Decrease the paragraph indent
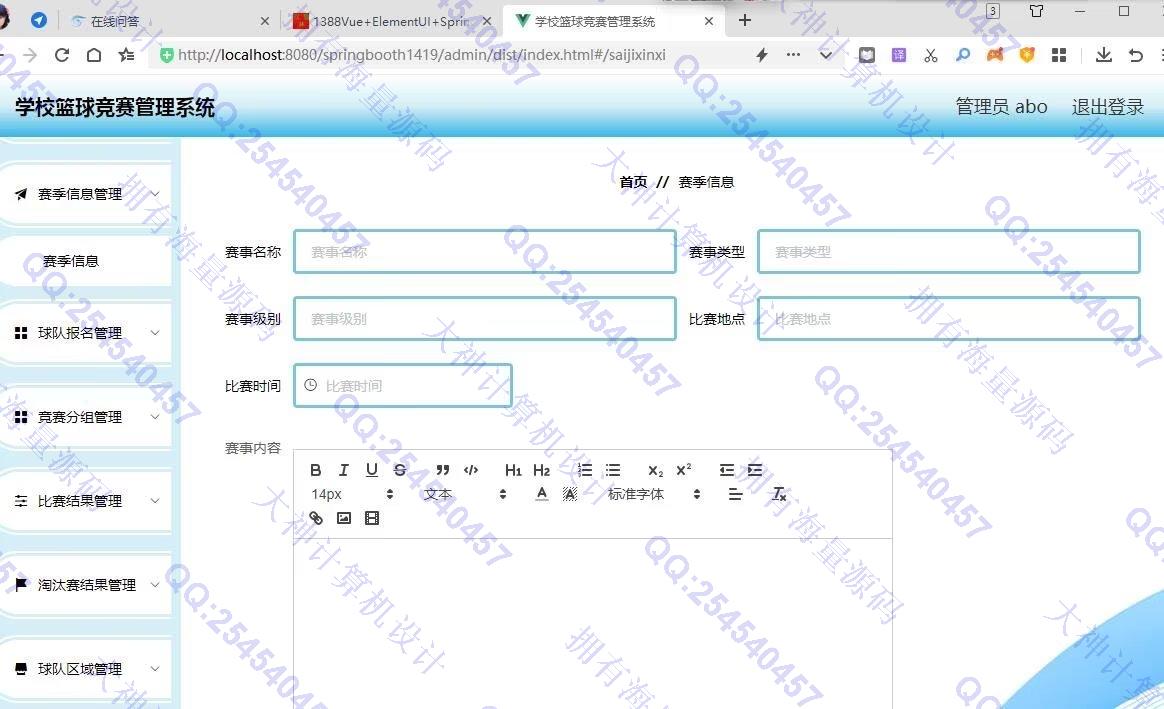Image resolution: width=1164 pixels, height=709 pixels. [x=727, y=470]
